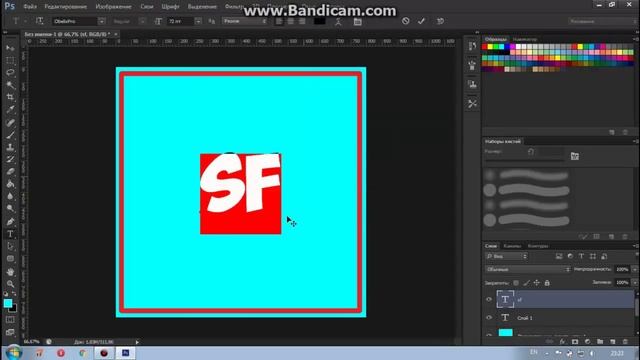640x360 pixels.
Task: Commit current text edits with checkmark
Action: click(x=421, y=21)
